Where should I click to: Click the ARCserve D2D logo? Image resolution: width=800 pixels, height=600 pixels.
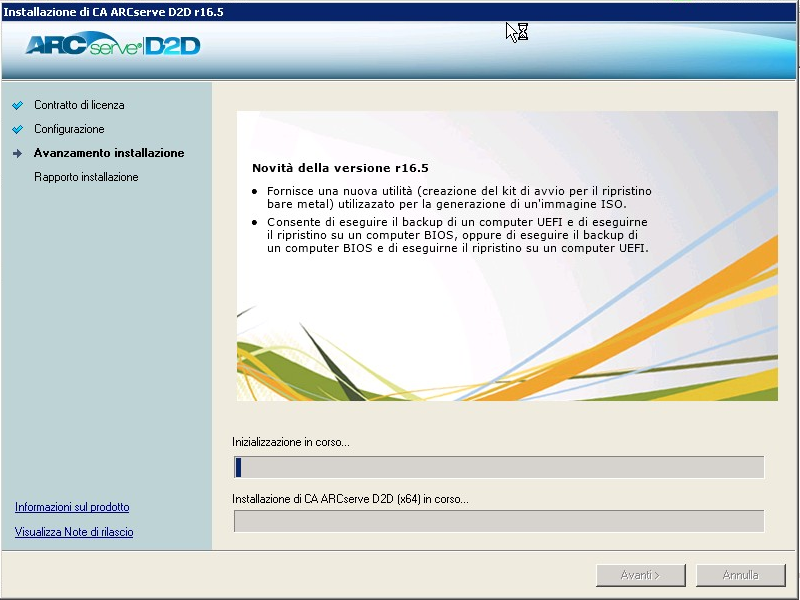click(x=113, y=45)
